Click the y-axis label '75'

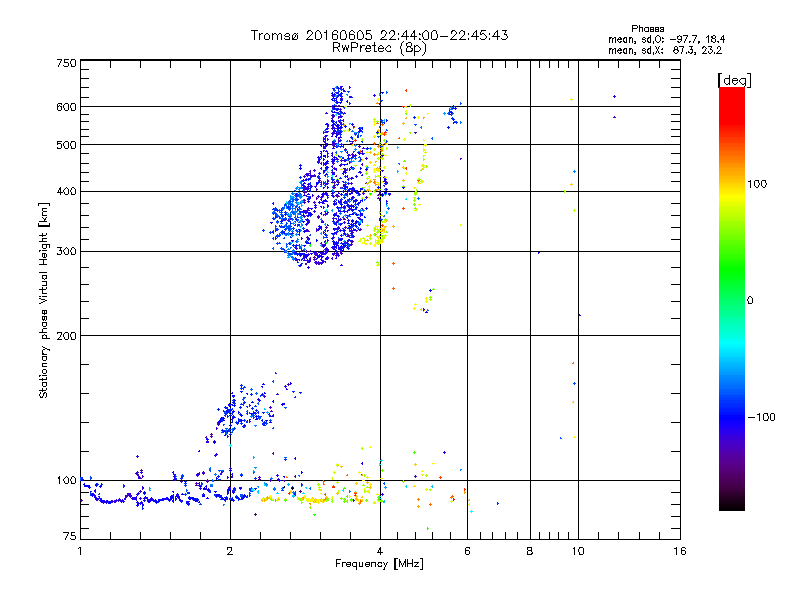click(x=70, y=536)
